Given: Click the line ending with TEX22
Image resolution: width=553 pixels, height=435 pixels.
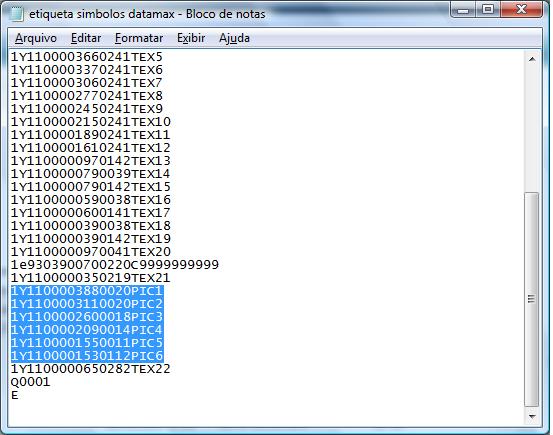Looking at the screenshot, I should (x=91, y=369).
